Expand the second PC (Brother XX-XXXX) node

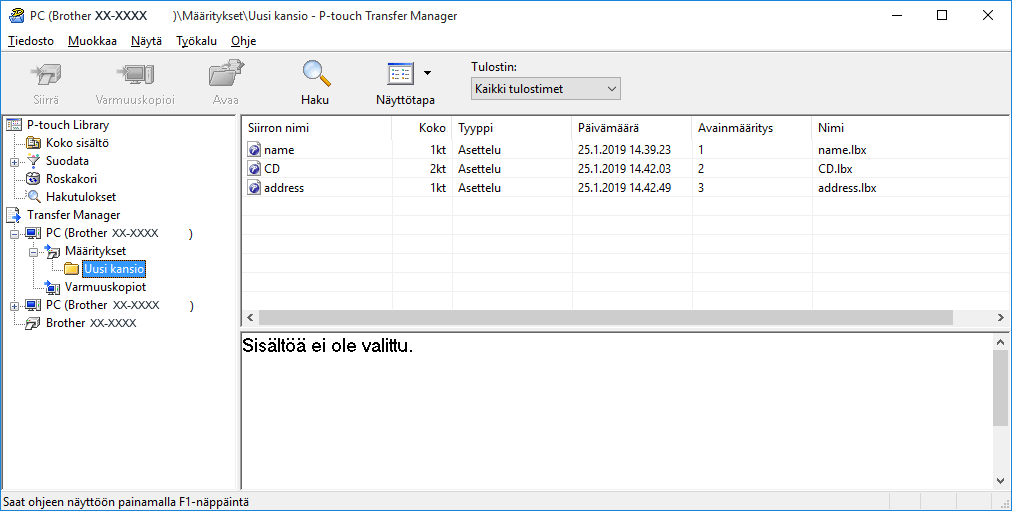[14, 306]
